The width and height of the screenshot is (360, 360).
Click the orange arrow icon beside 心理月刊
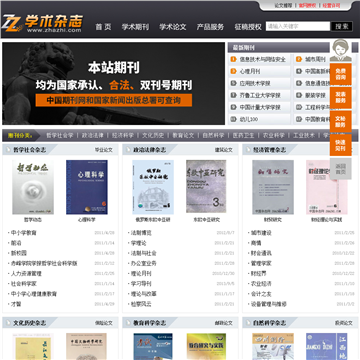point(234,71)
